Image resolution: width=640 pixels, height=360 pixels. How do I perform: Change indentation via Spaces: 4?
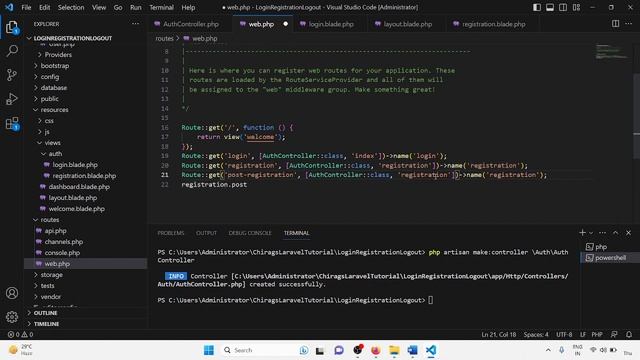click(x=536, y=334)
